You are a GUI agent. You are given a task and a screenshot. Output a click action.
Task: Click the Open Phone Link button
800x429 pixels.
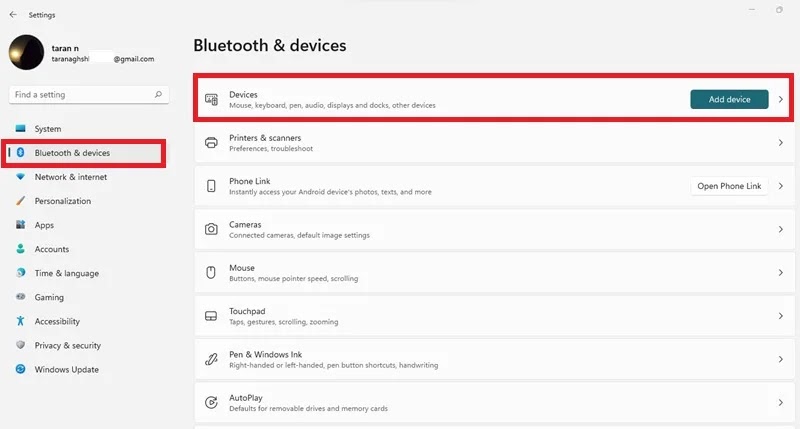(729, 186)
